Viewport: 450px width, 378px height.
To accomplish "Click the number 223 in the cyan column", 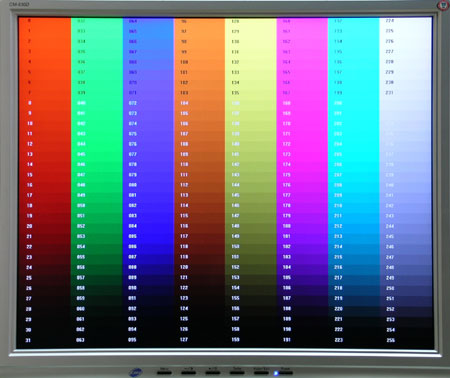I will [339, 340].
